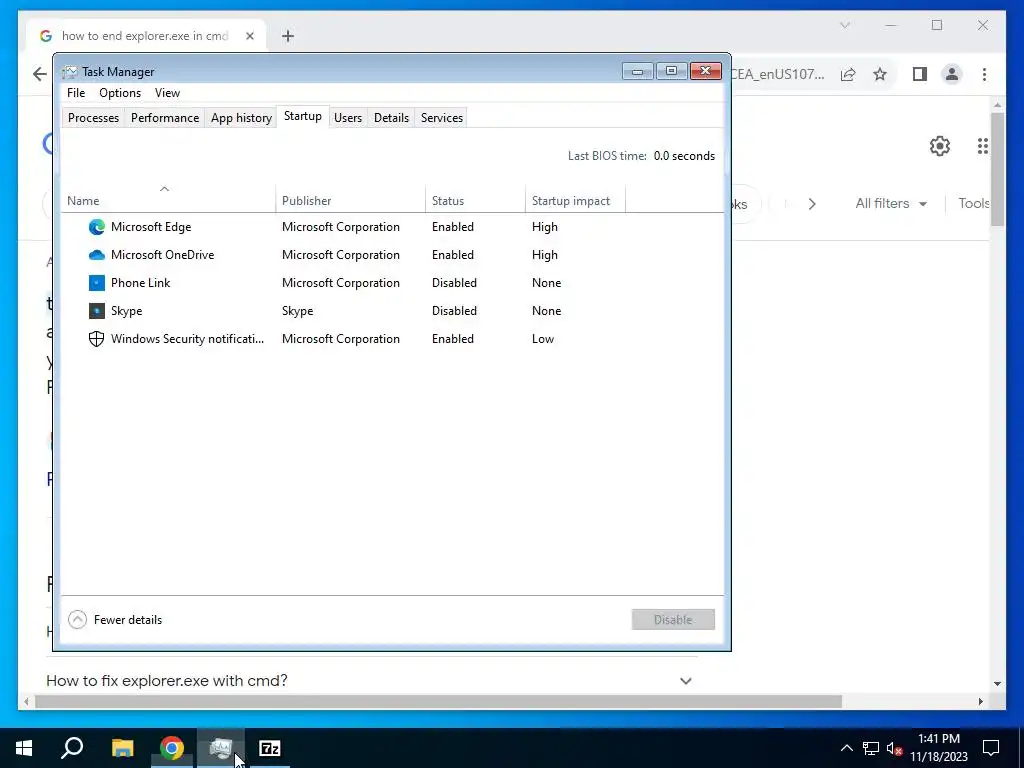Viewport: 1024px width, 768px height.
Task: Click the scroll down arrow in Chrome
Action: click(x=997, y=684)
